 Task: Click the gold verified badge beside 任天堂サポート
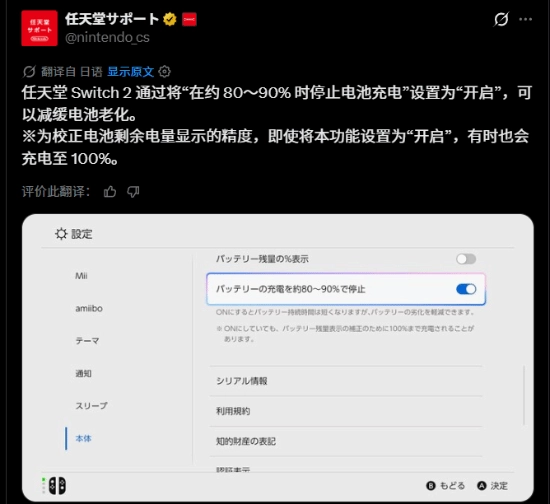(x=170, y=19)
